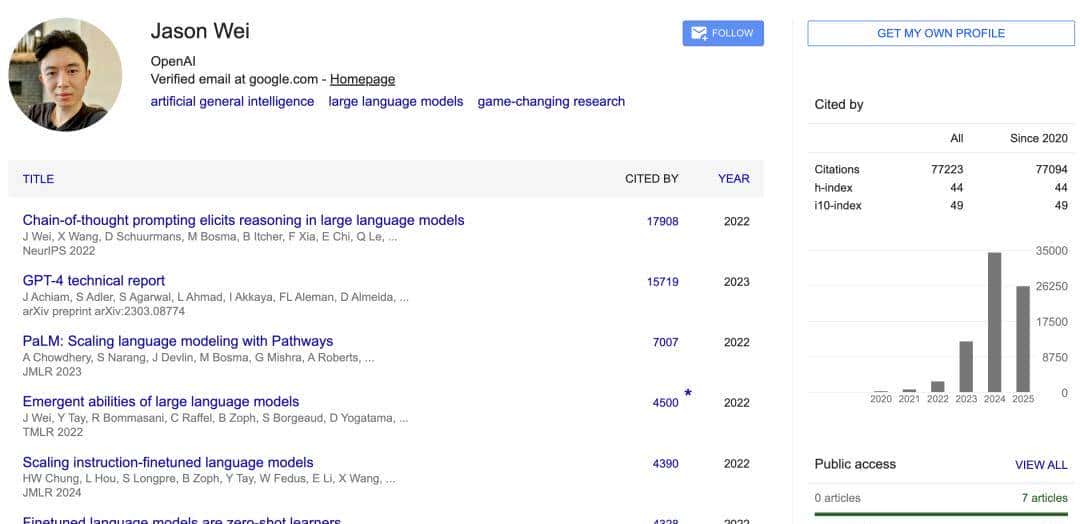This screenshot has height=524, width=1080.
Task: Click the asterisk next to 4500 citations
Action: [688, 394]
